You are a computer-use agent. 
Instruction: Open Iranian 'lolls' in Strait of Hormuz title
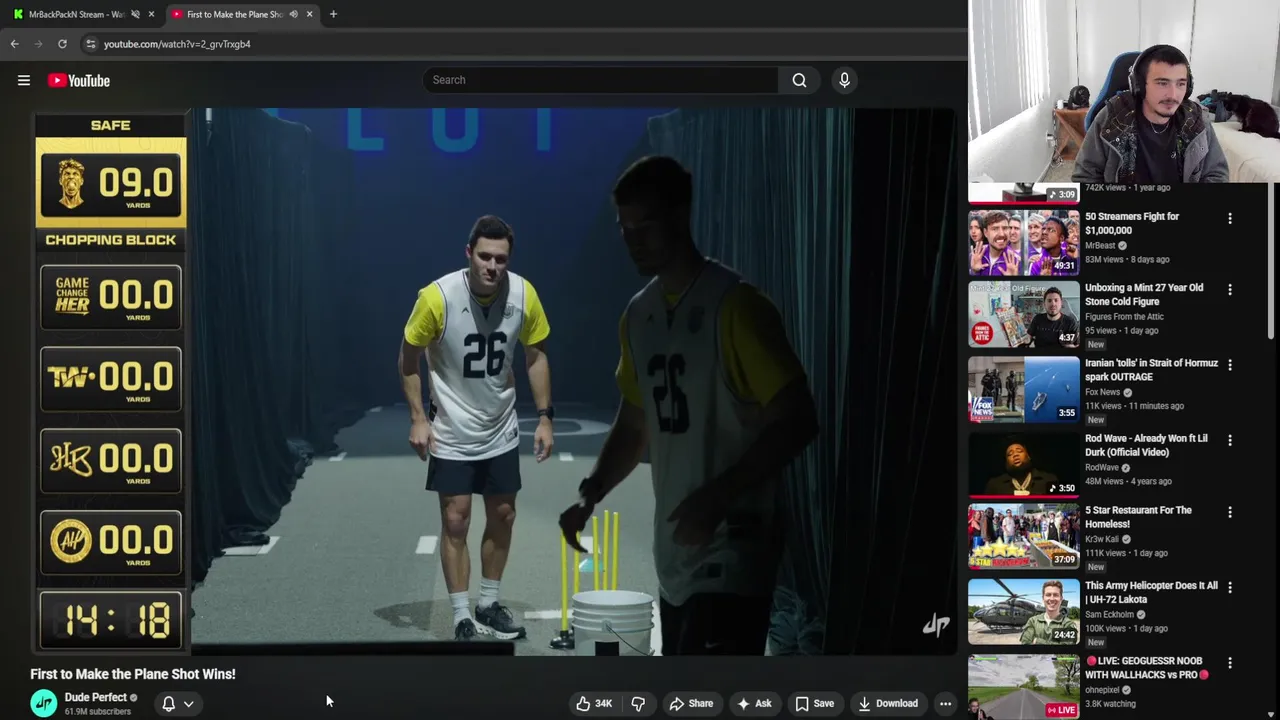[x=1151, y=370]
